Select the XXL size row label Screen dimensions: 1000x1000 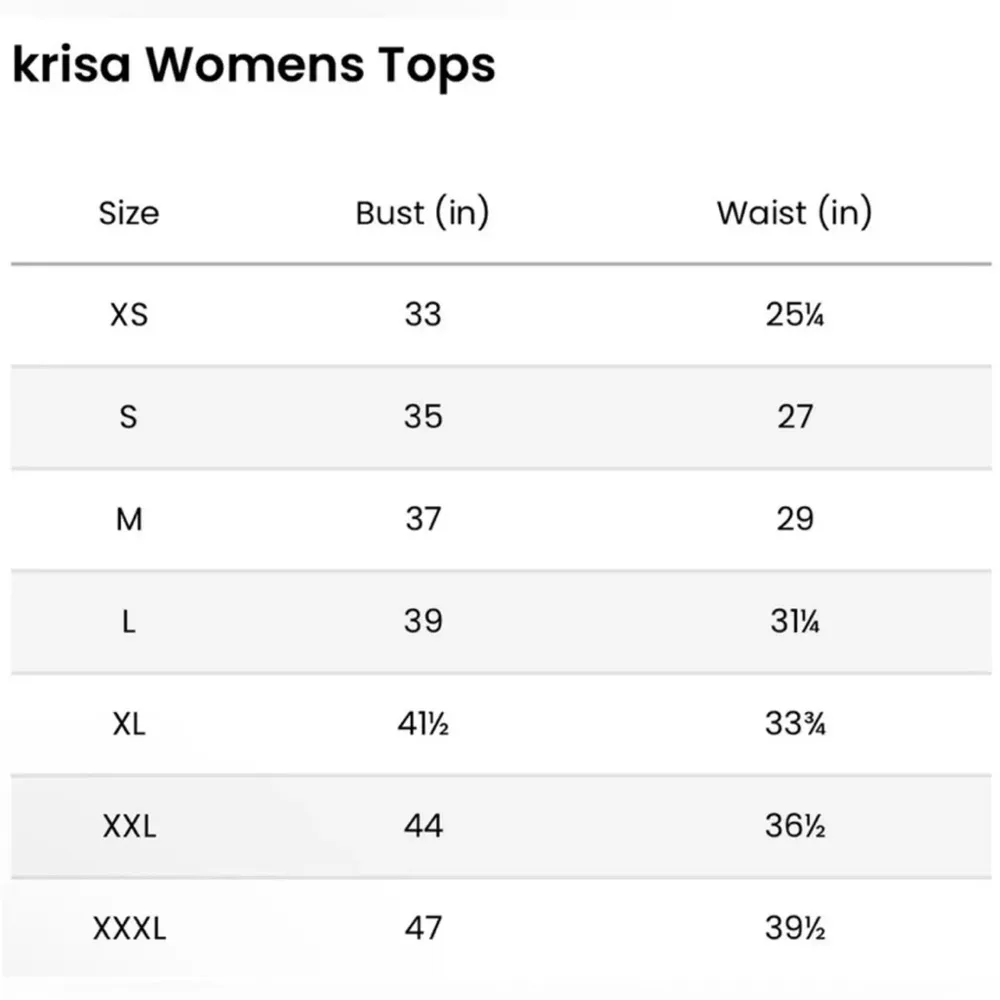(129, 827)
